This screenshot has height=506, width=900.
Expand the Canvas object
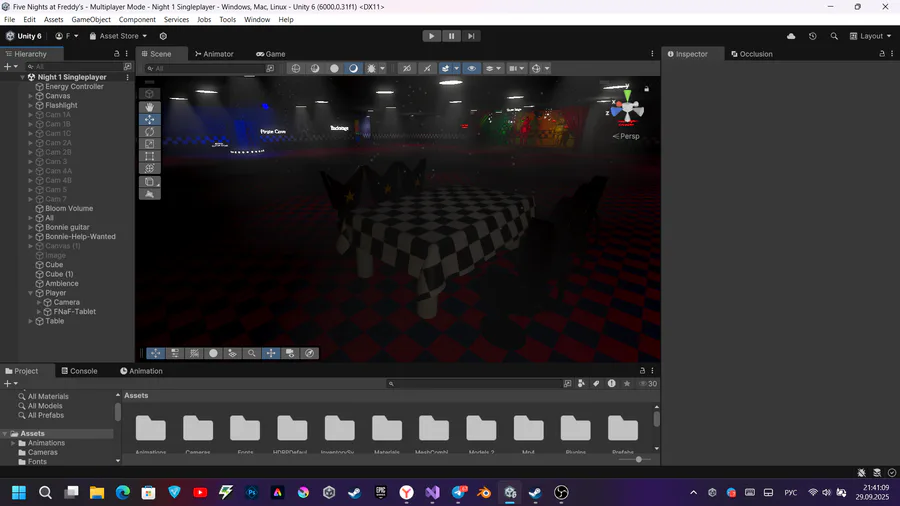[30, 96]
